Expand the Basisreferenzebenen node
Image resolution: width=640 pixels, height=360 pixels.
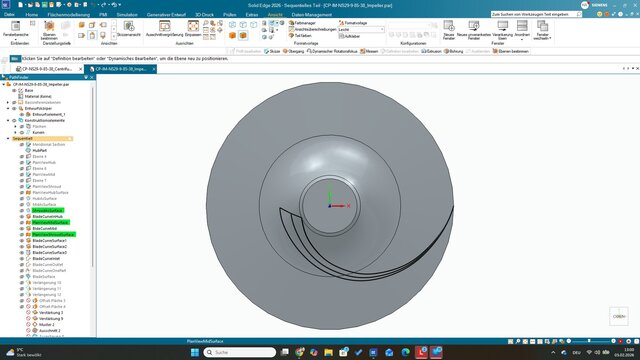8,102
